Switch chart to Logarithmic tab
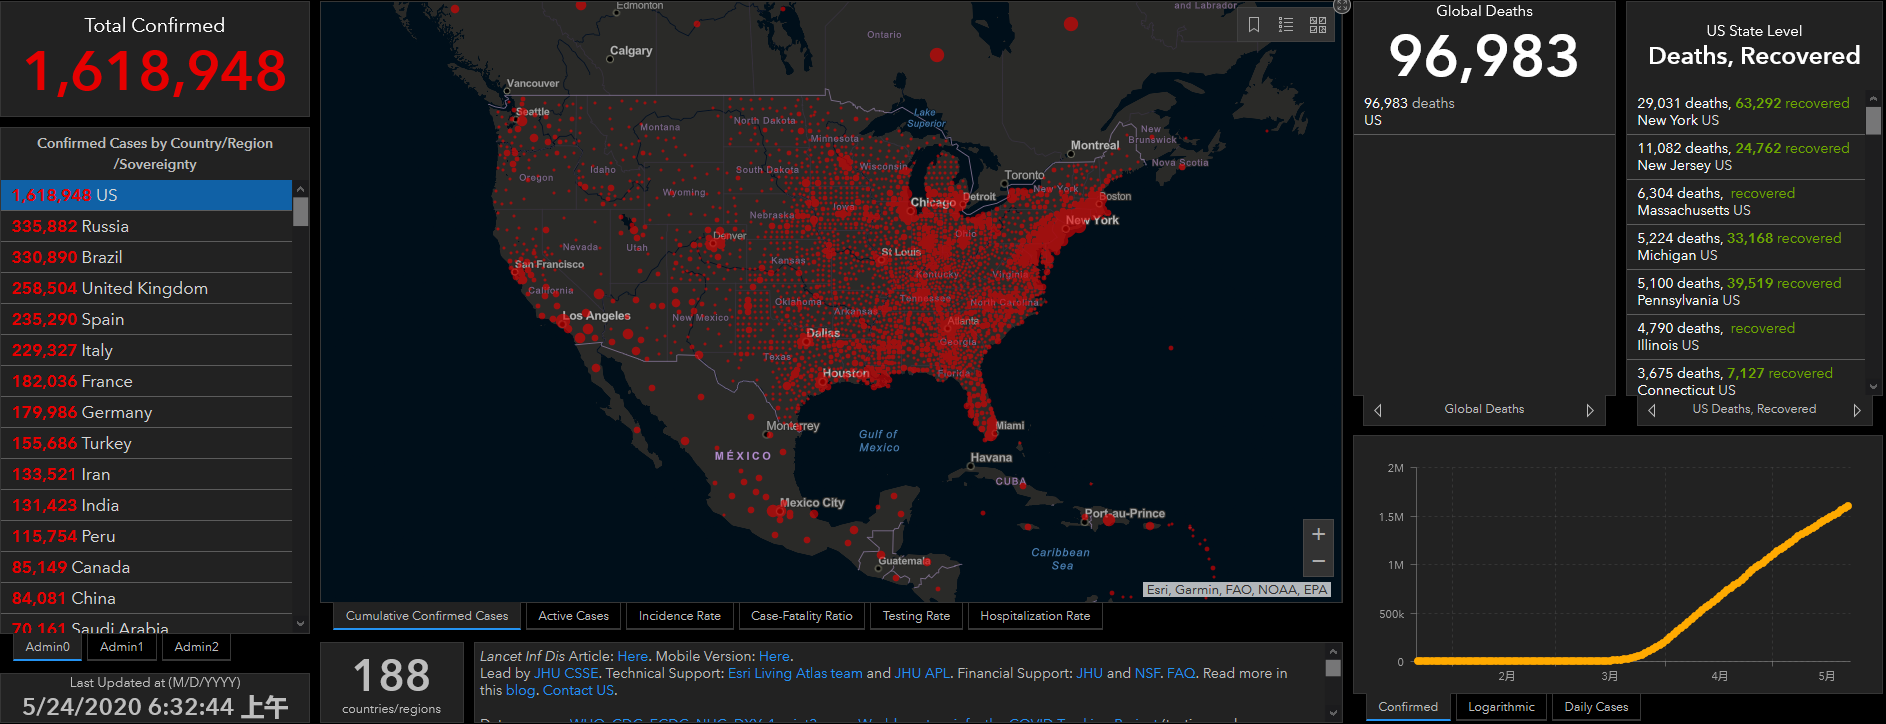Screen dimensions: 1886x724 coord(1501,707)
